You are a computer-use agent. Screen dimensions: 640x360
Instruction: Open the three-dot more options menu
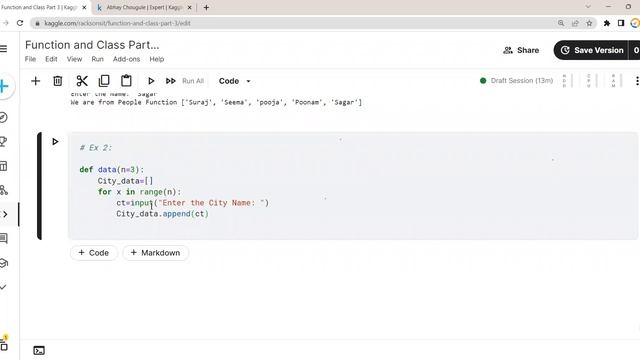pos(637,81)
